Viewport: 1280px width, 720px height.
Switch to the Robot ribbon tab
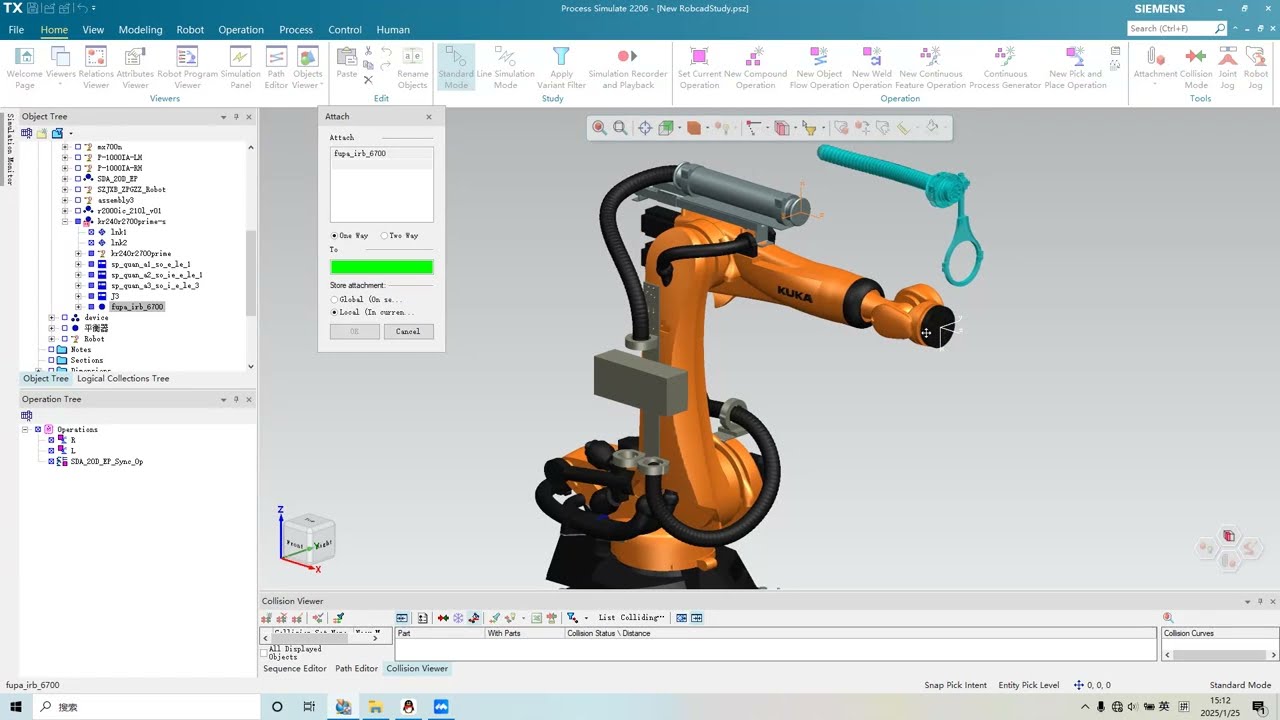tap(190, 30)
